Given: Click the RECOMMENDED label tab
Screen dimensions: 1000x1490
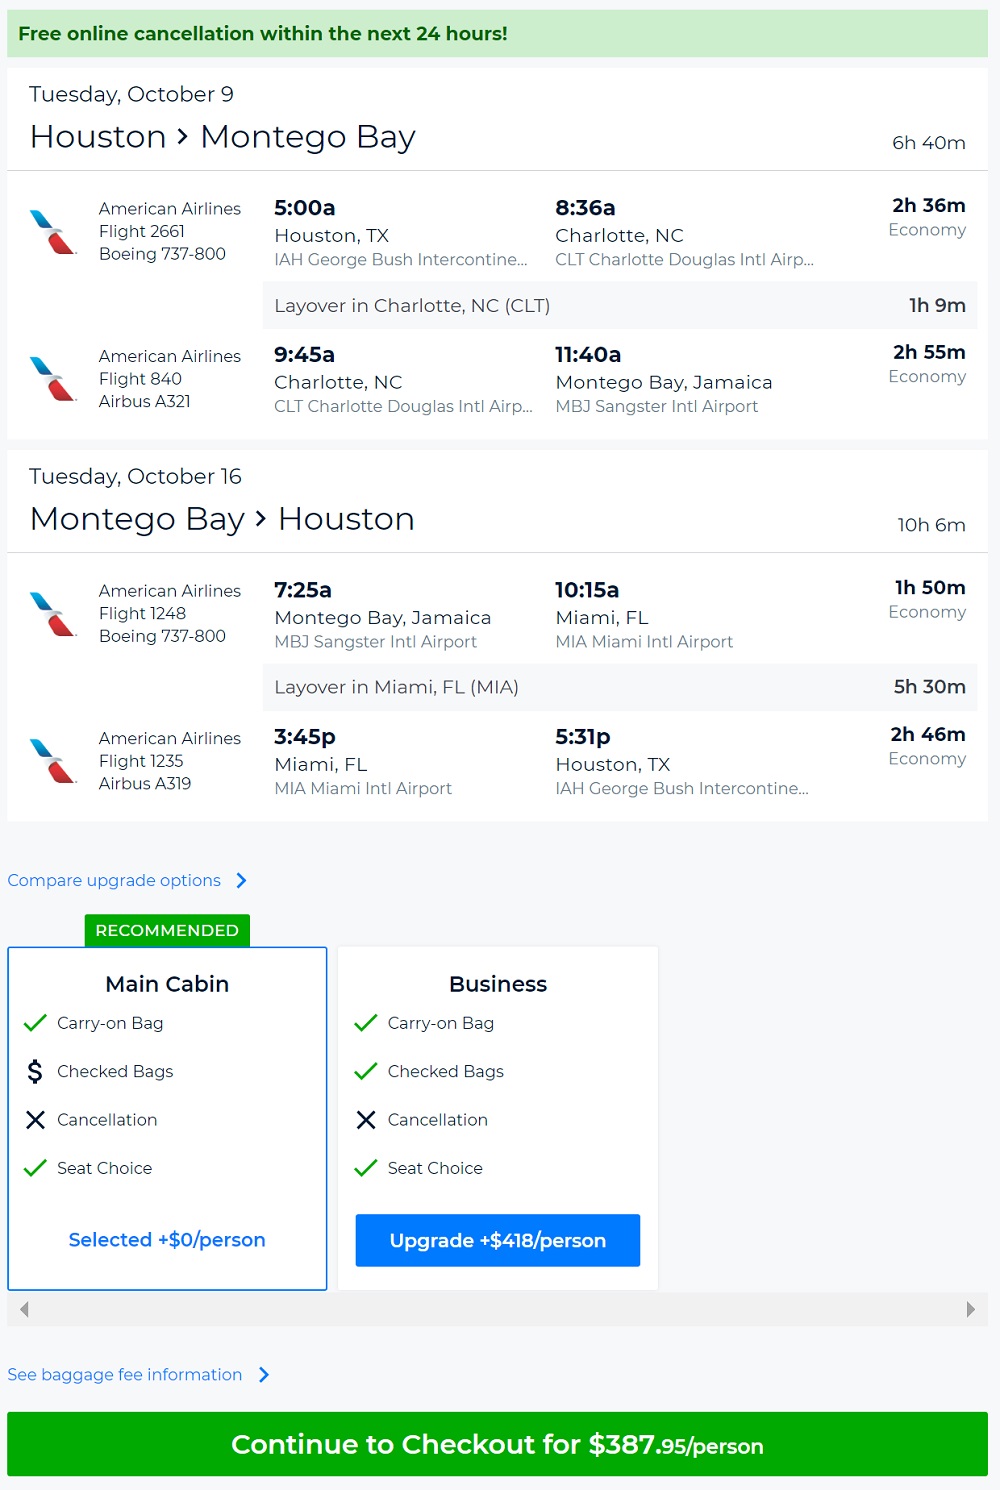Looking at the screenshot, I should coord(167,930).
